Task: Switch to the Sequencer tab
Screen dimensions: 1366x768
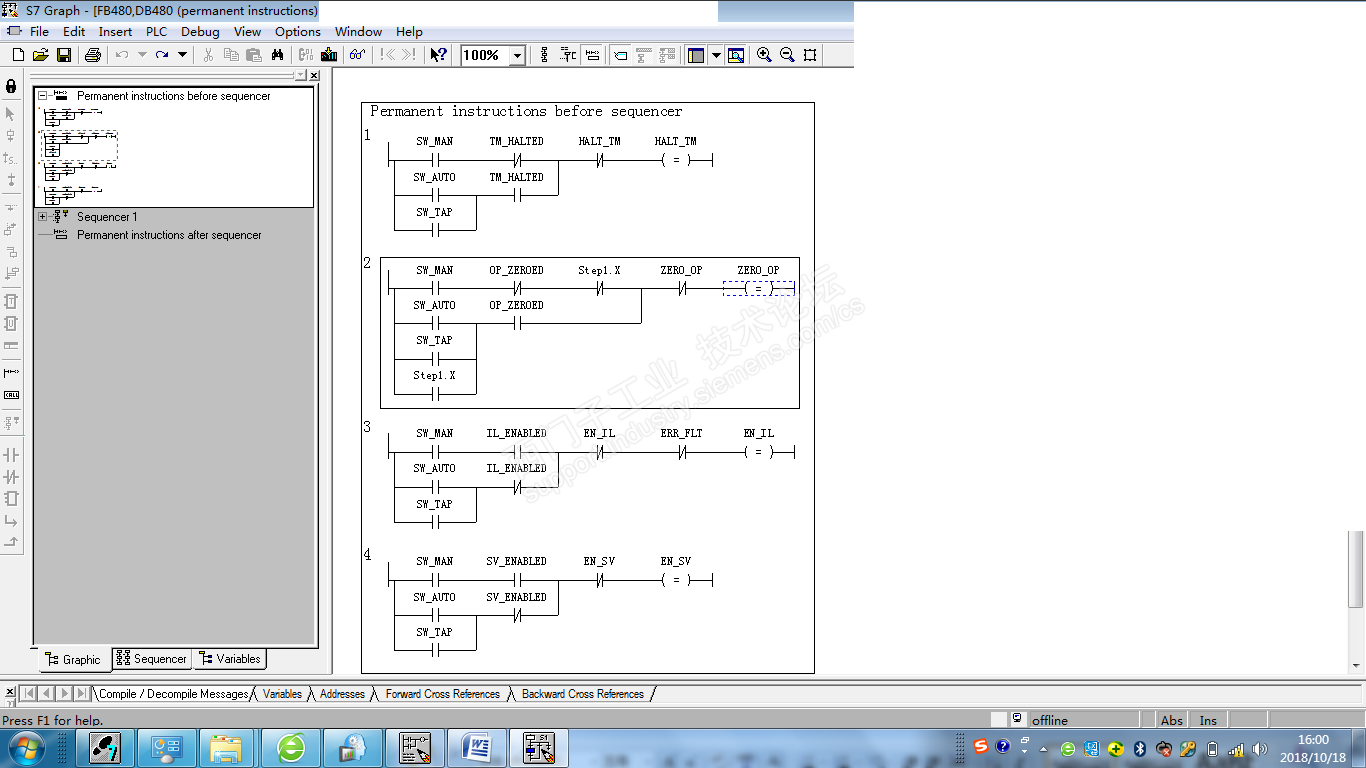Action: [x=151, y=659]
